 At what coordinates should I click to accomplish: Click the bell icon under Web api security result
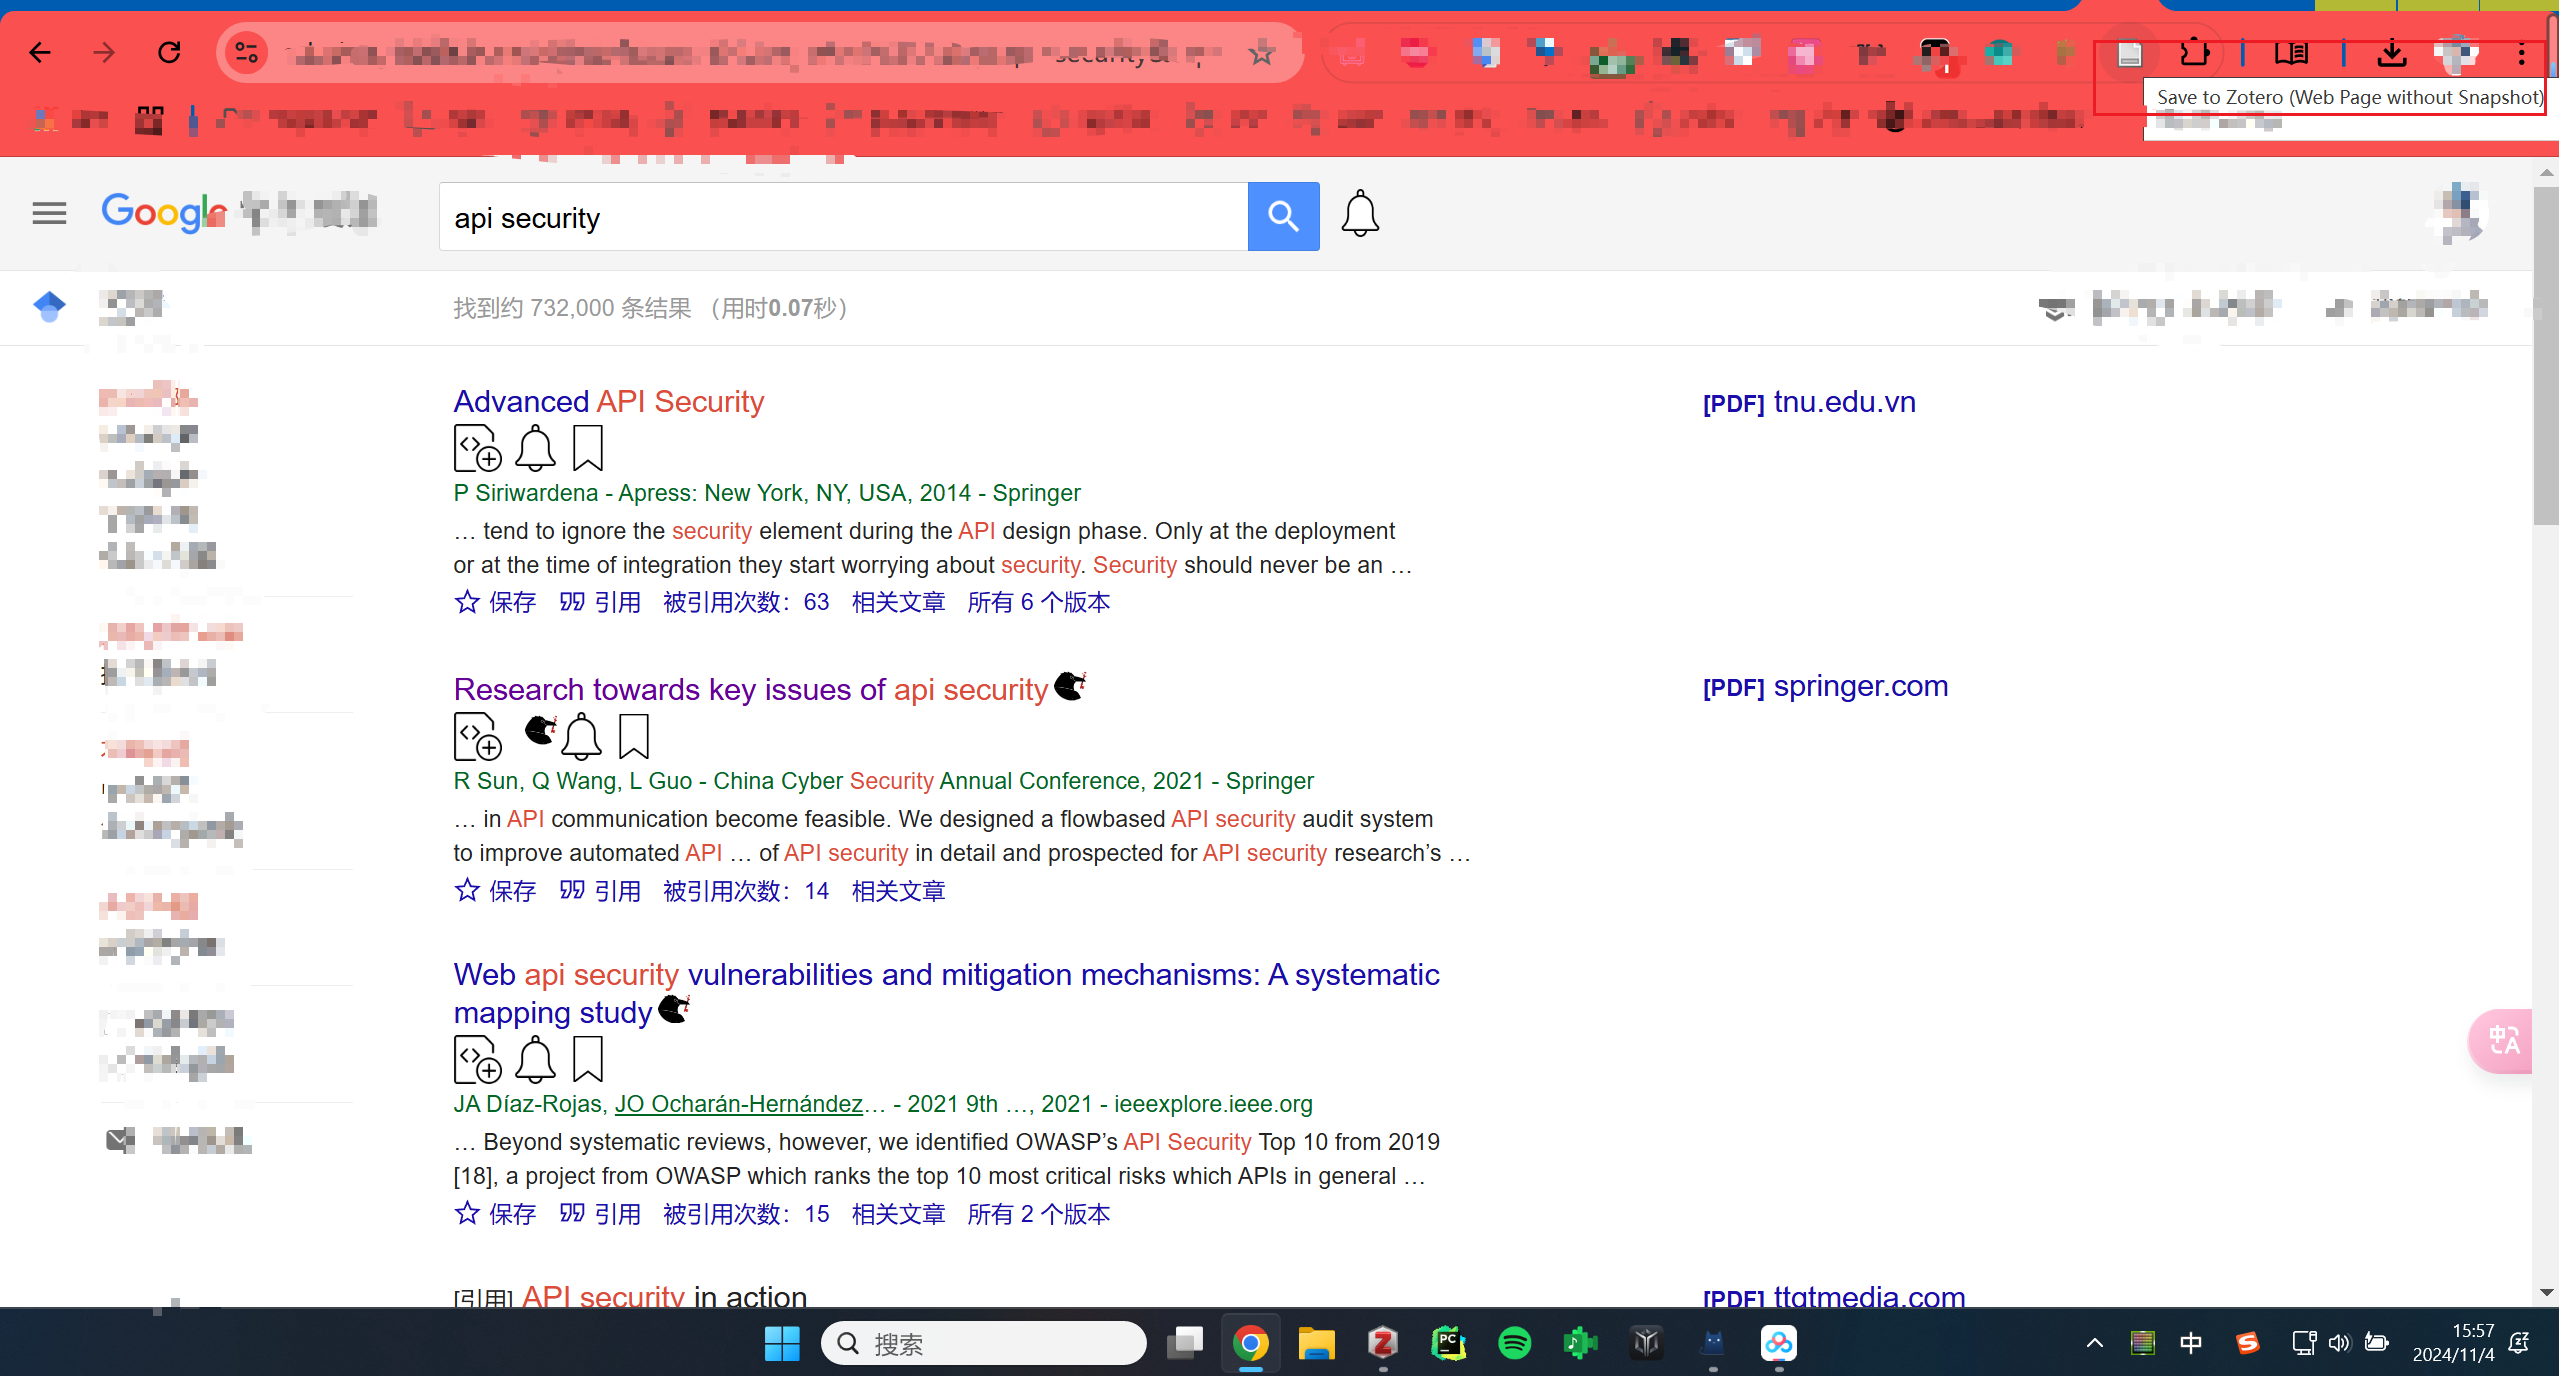[x=535, y=1060]
